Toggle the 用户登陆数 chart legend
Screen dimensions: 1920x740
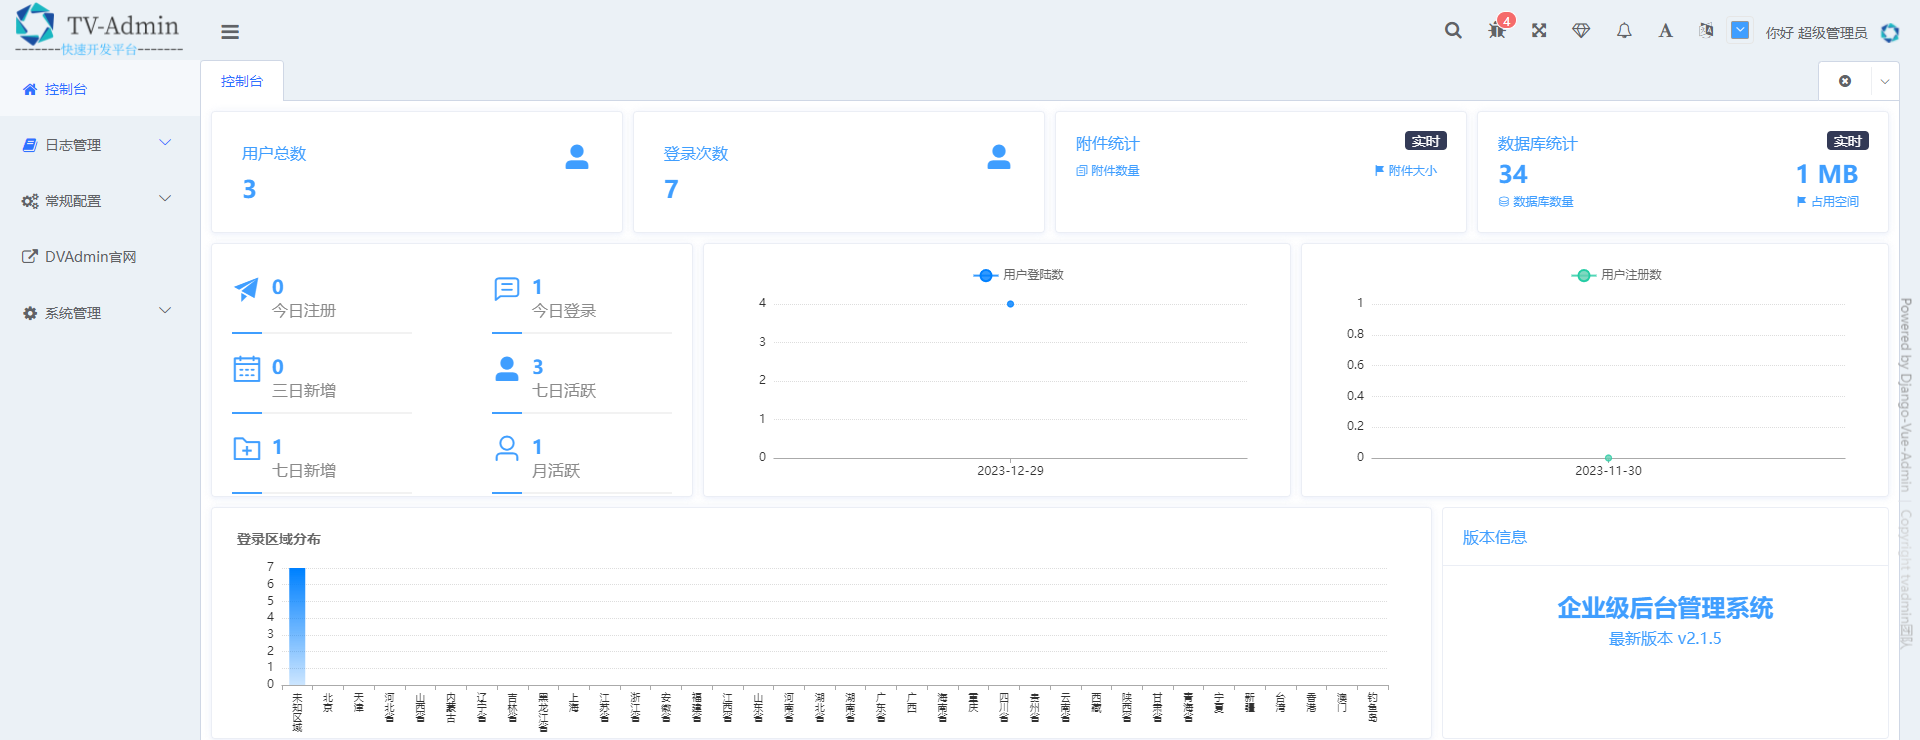coord(1018,275)
